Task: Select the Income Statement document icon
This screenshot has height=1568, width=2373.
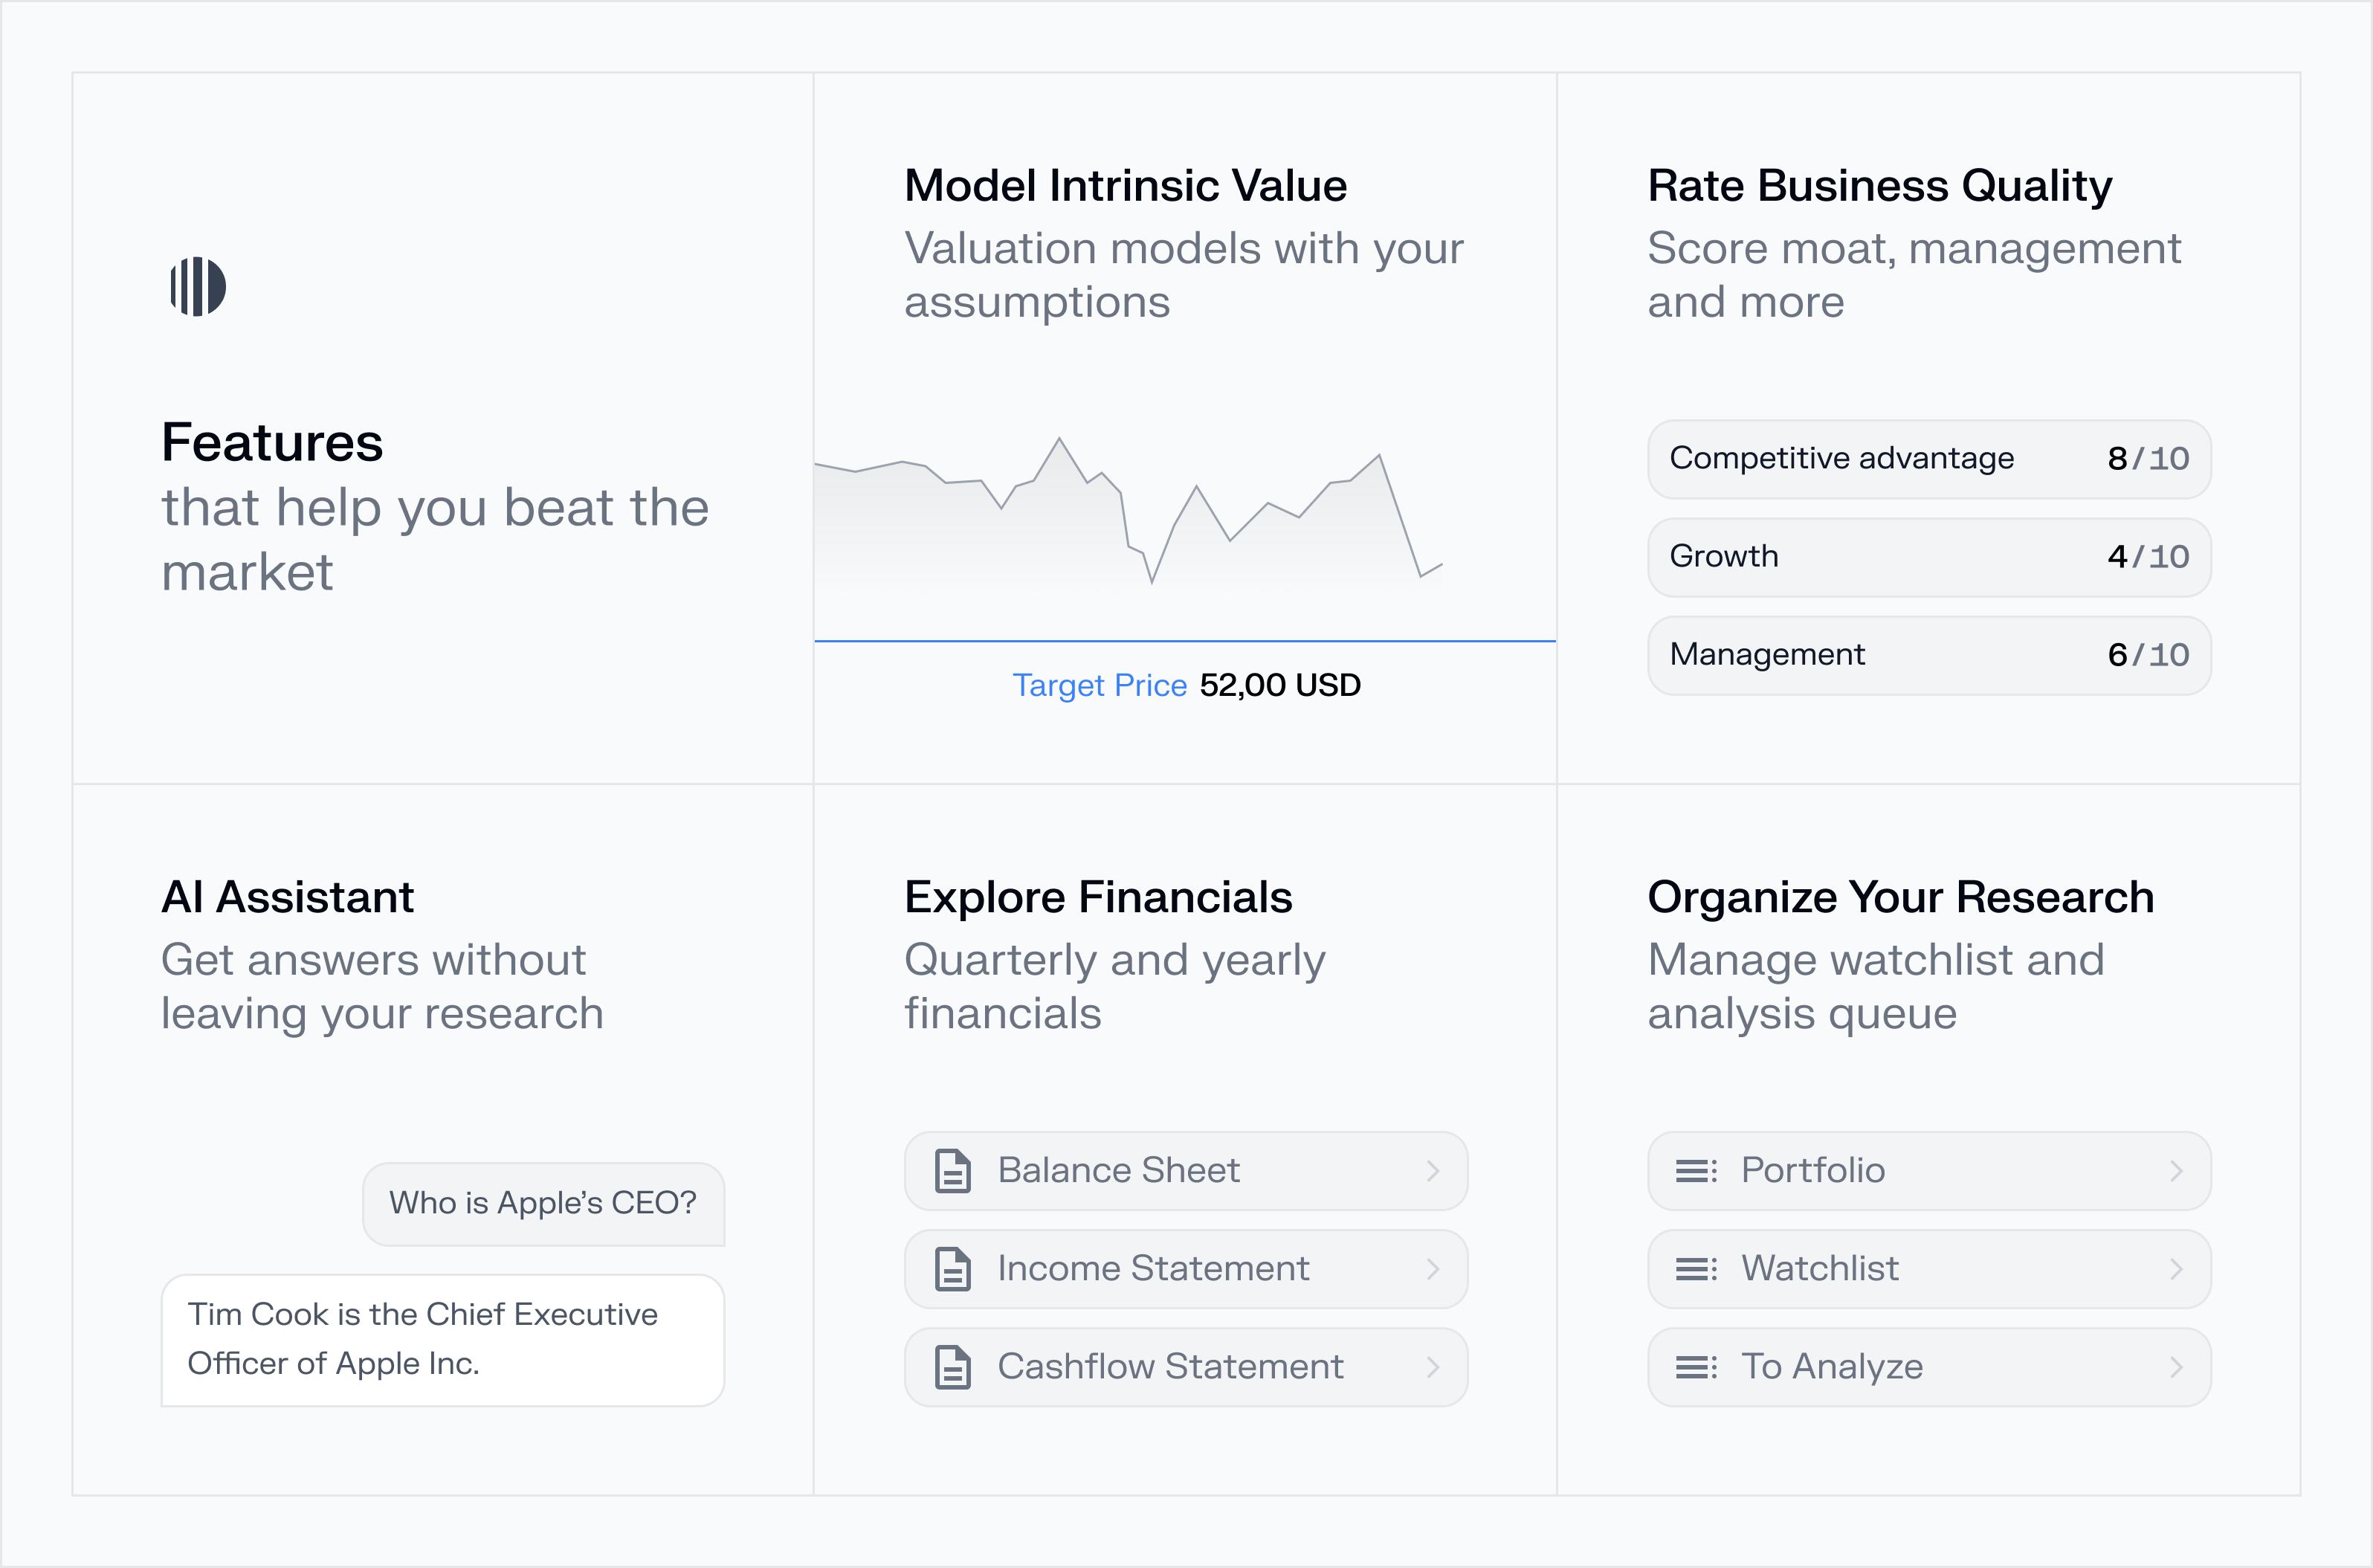Action: [952, 1269]
